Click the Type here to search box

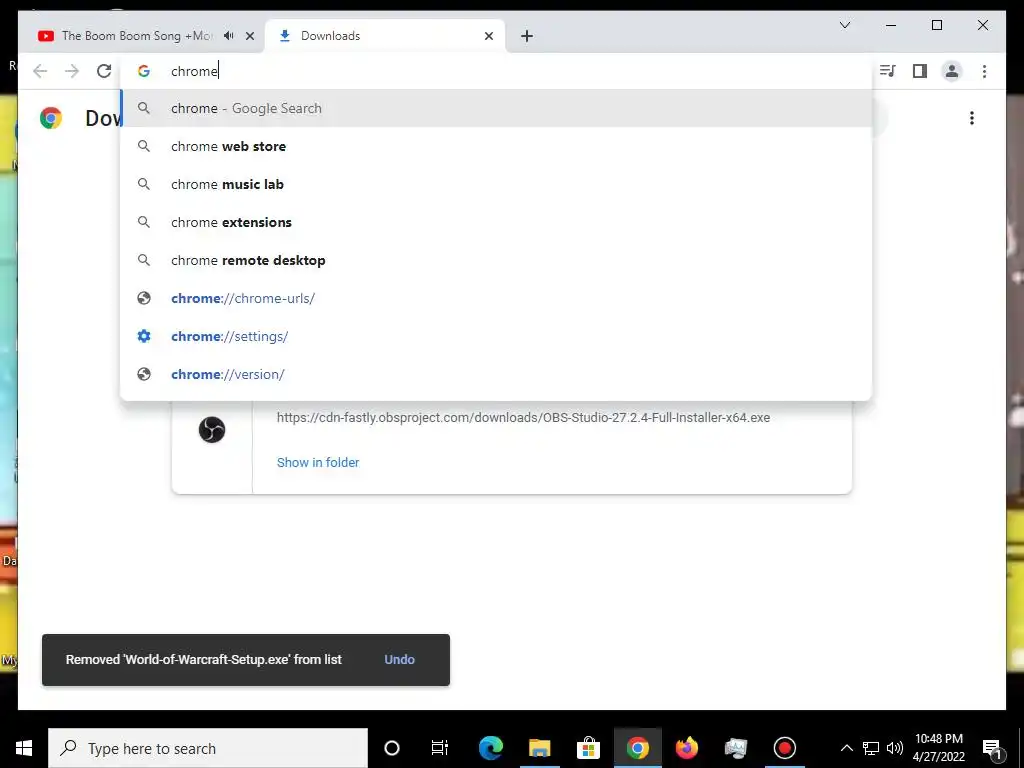pos(208,748)
